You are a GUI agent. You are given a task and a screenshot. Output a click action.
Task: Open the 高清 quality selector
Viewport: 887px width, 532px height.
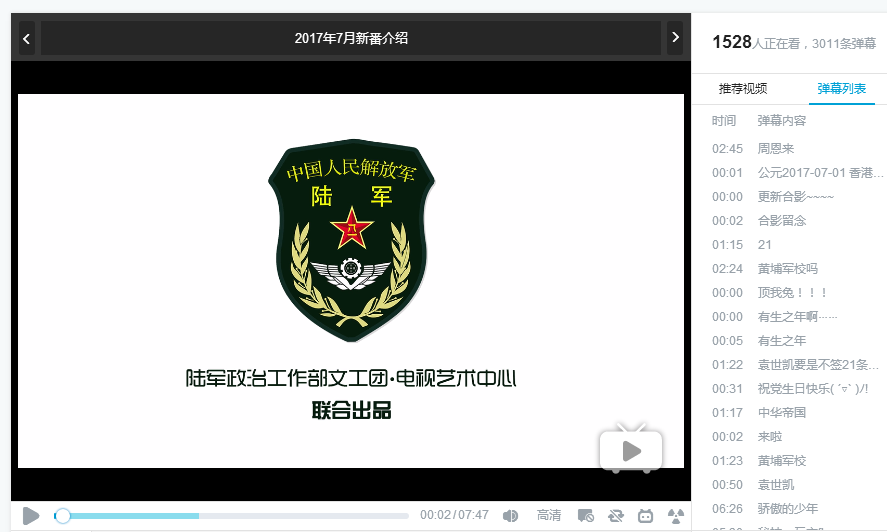tap(549, 516)
